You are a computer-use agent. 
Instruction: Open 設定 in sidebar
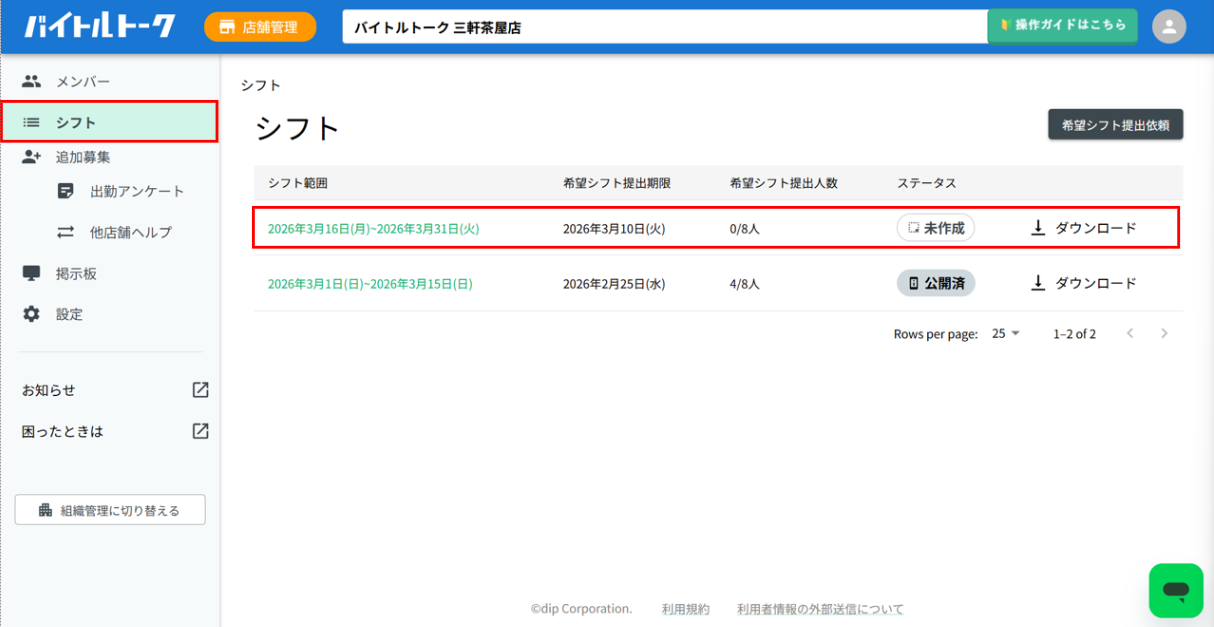point(110,314)
